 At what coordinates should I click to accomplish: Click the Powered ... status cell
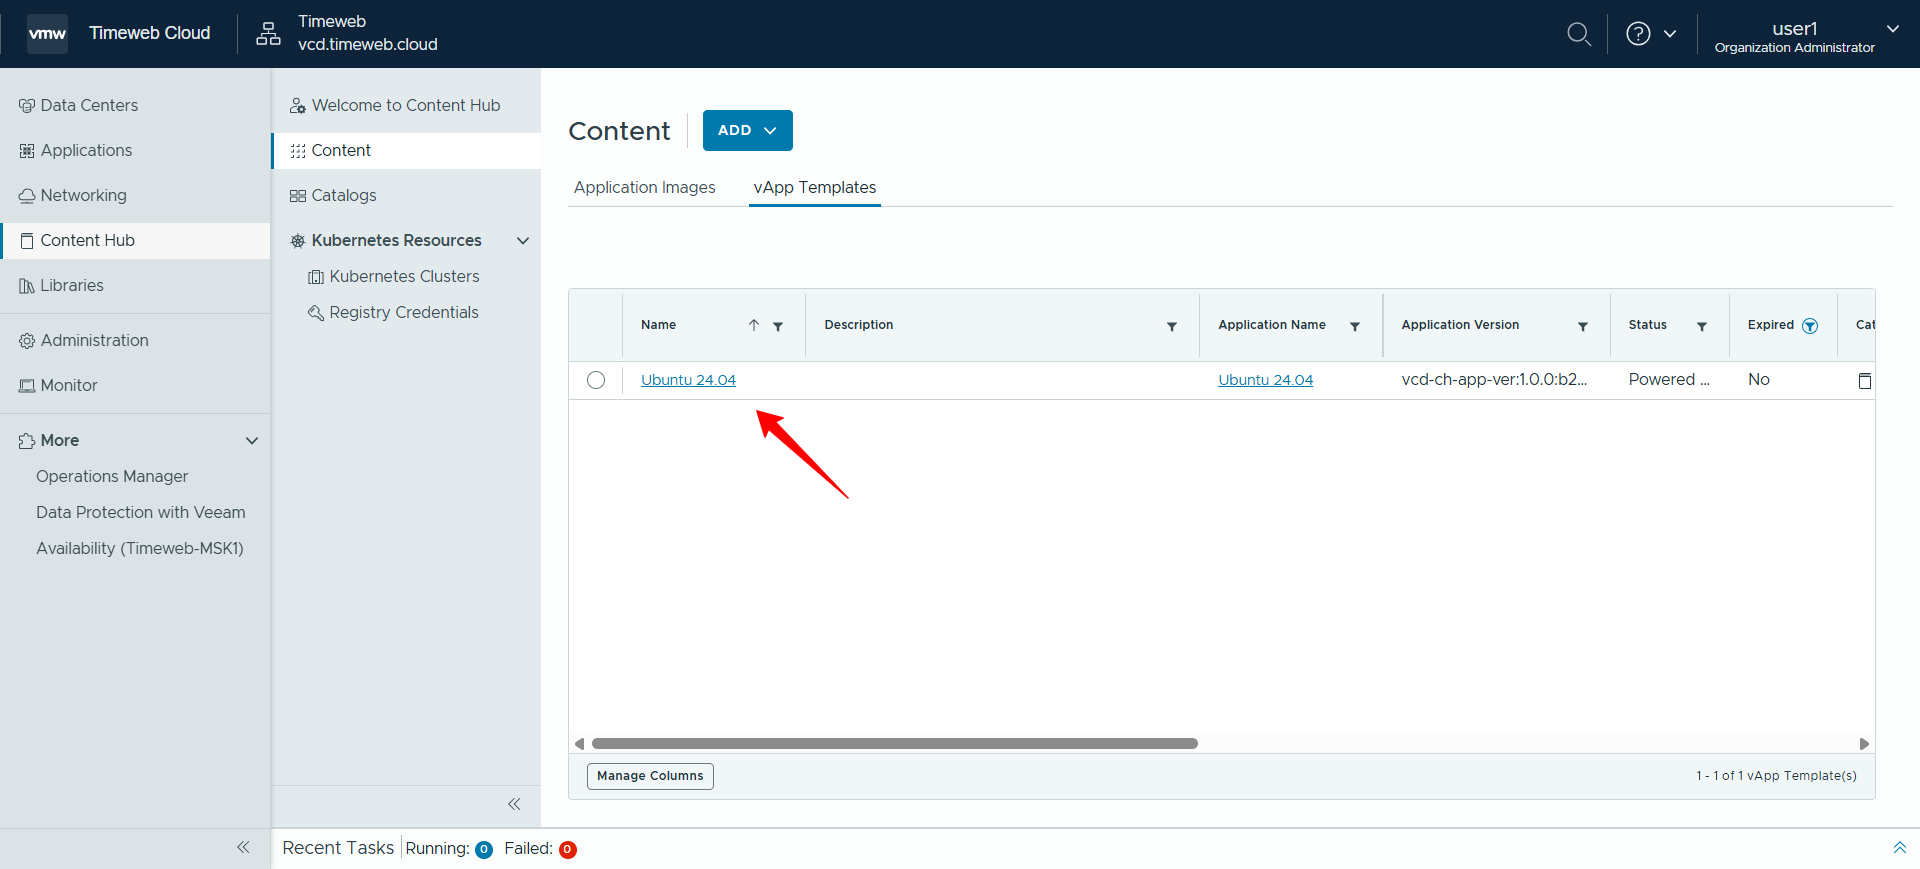click(1669, 379)
